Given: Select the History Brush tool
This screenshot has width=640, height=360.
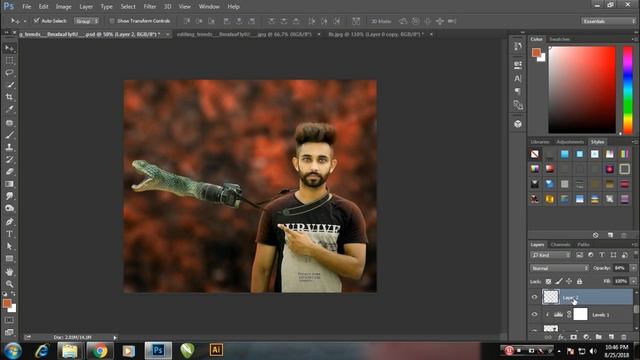Looking at the screenshot, I should 9,159.
